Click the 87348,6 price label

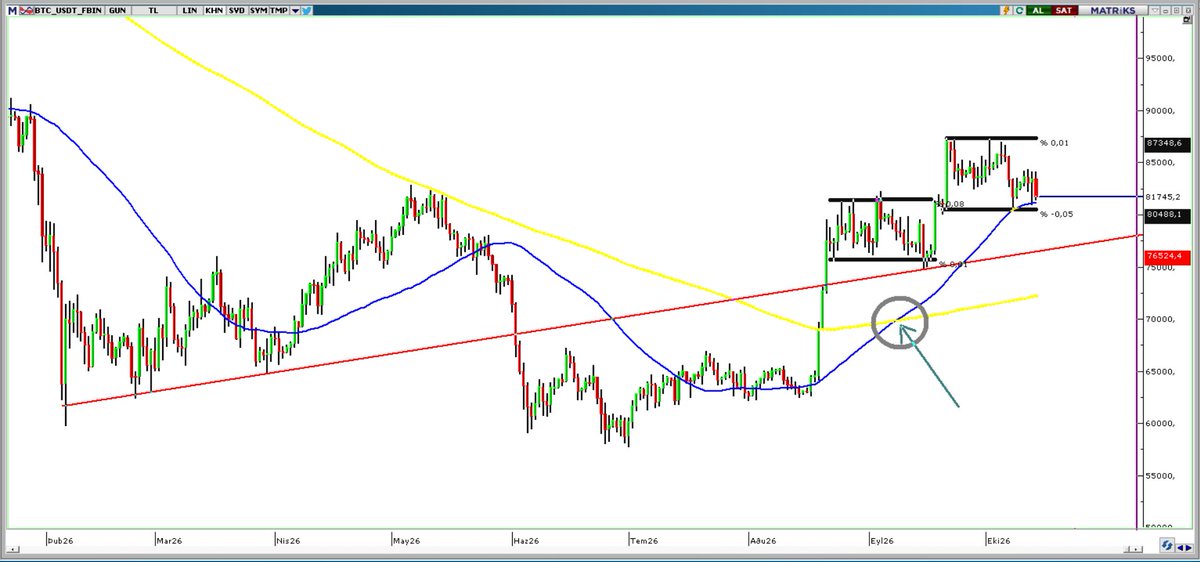1165,144
